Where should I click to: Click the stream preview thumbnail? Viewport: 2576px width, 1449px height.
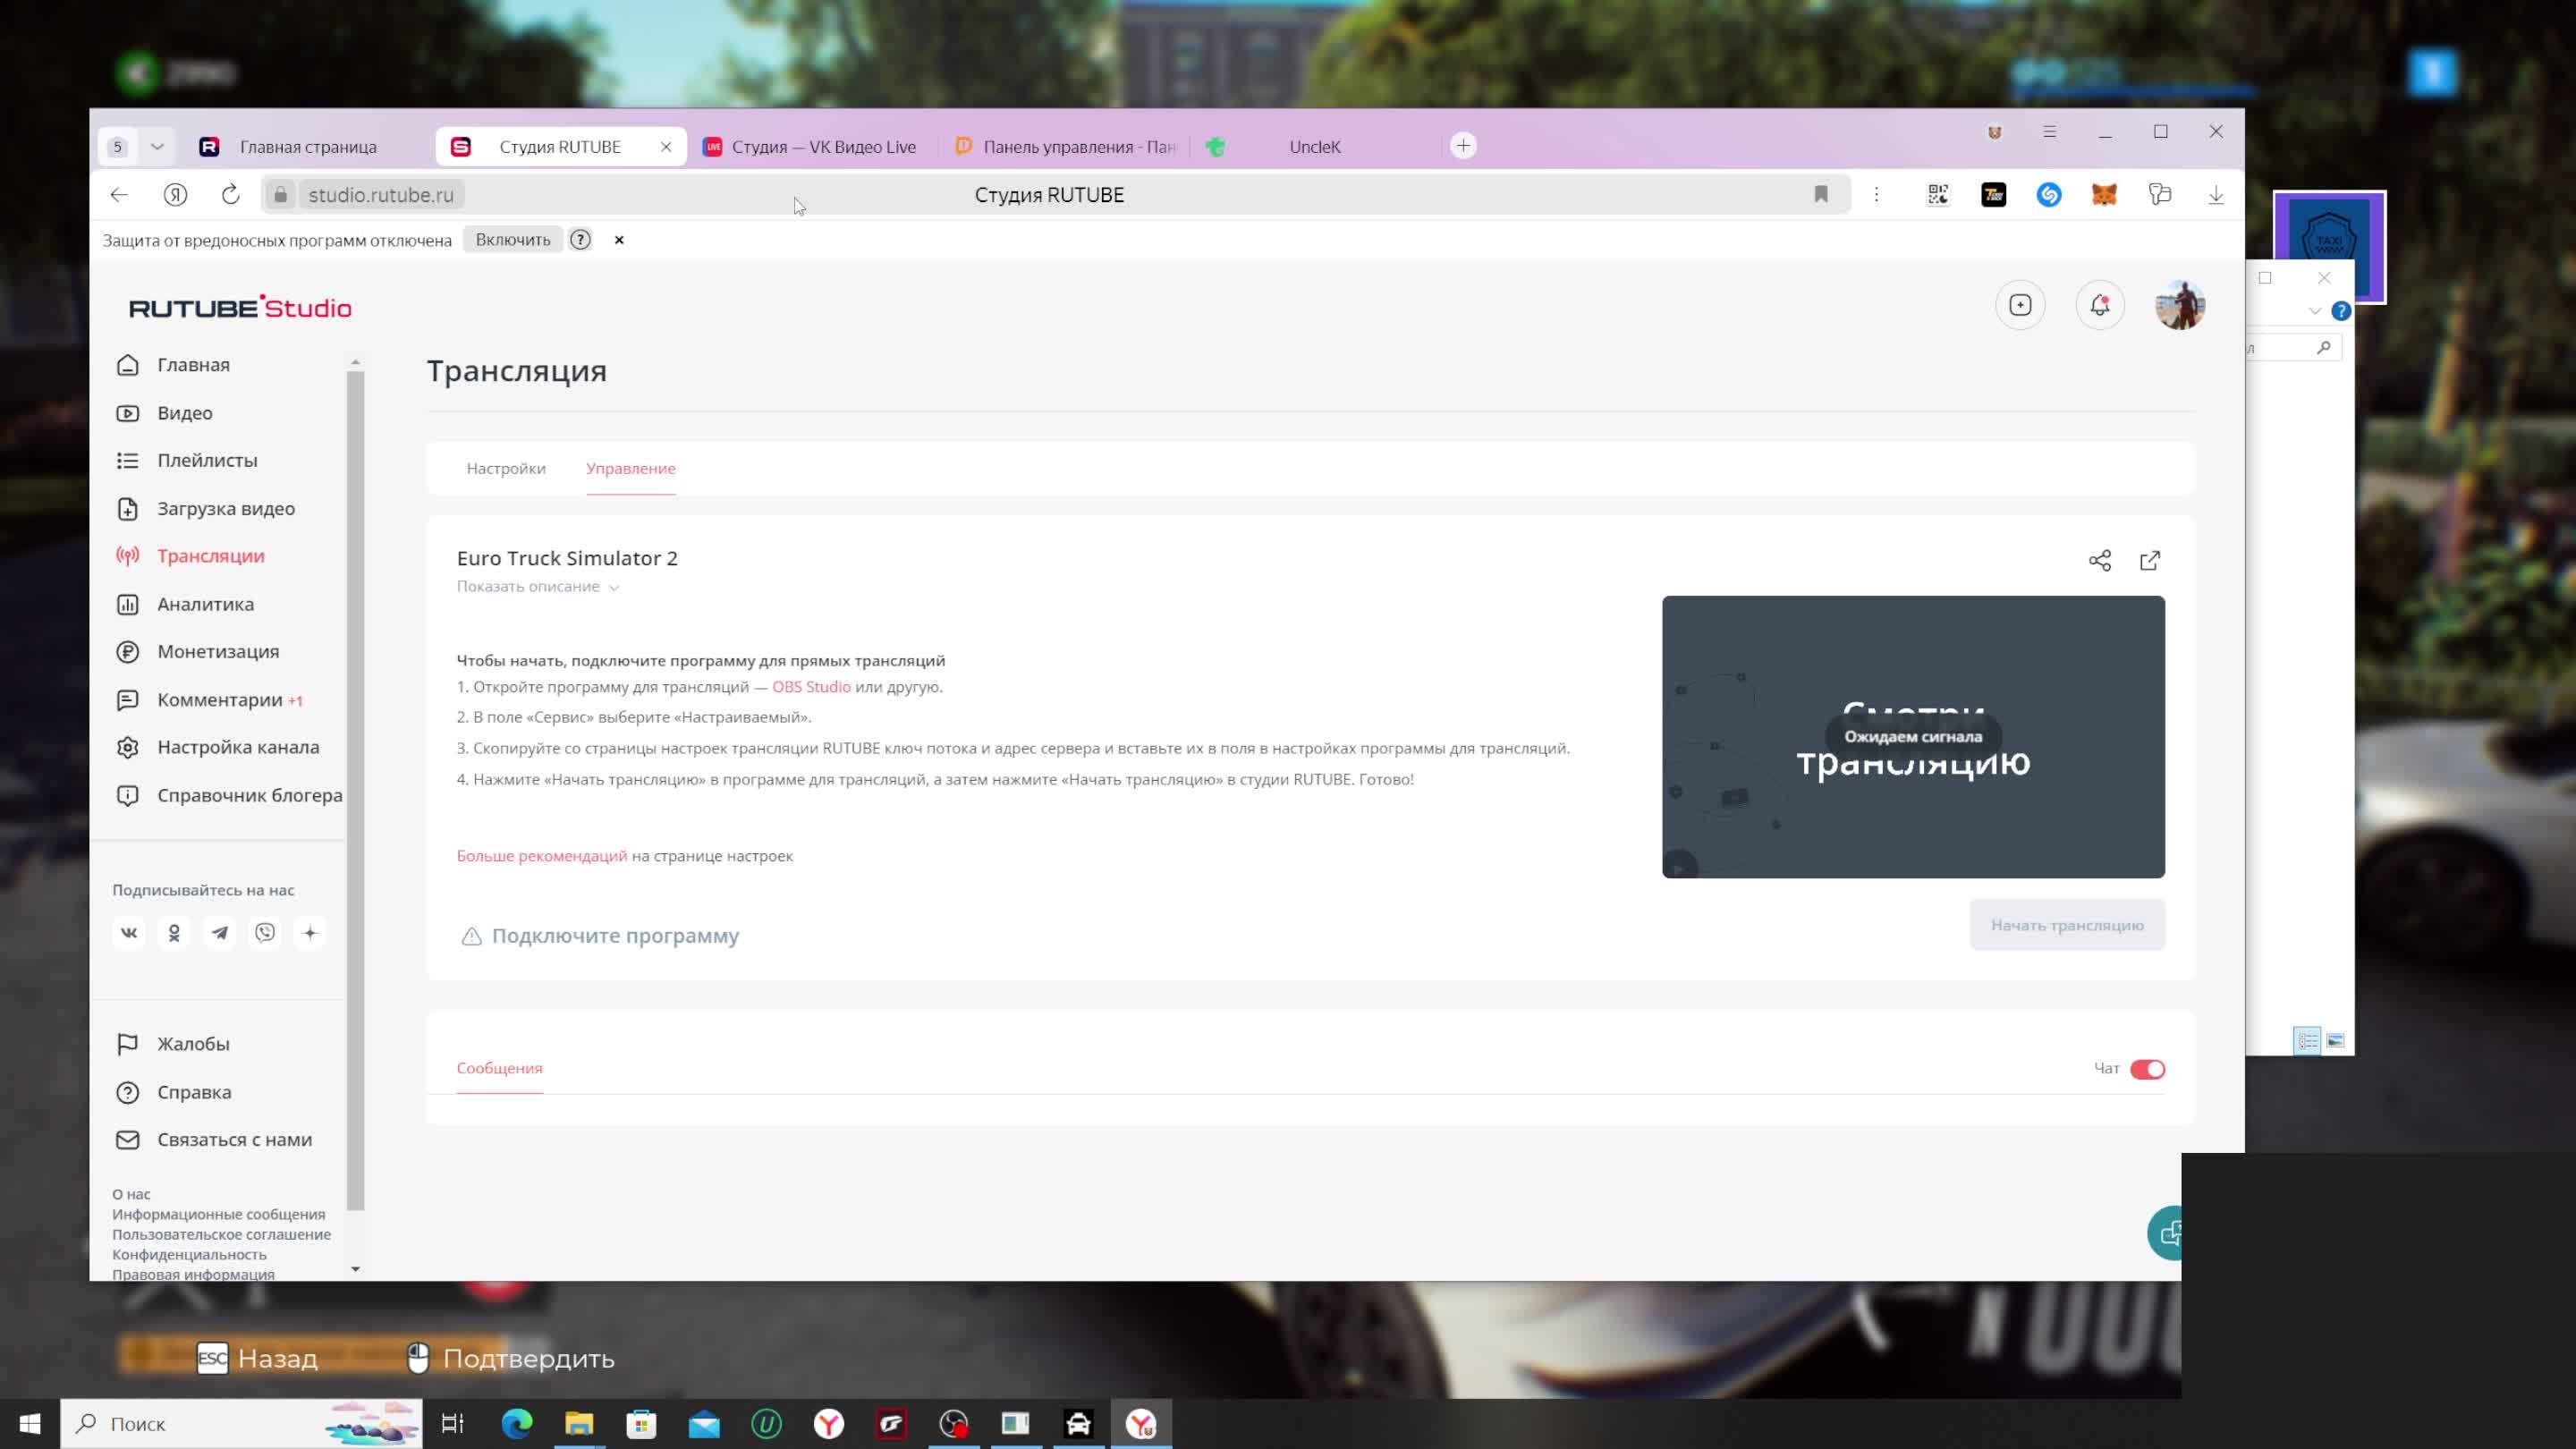(x=1912, y=737)
